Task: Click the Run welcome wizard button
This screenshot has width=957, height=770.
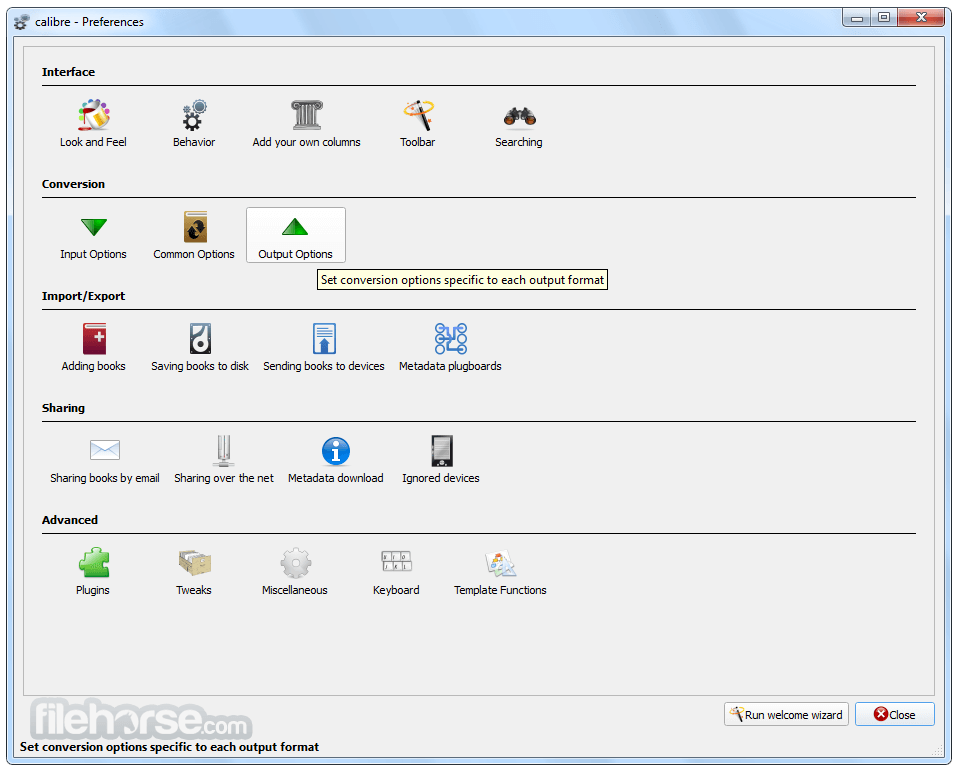Action: coord(786,714)
